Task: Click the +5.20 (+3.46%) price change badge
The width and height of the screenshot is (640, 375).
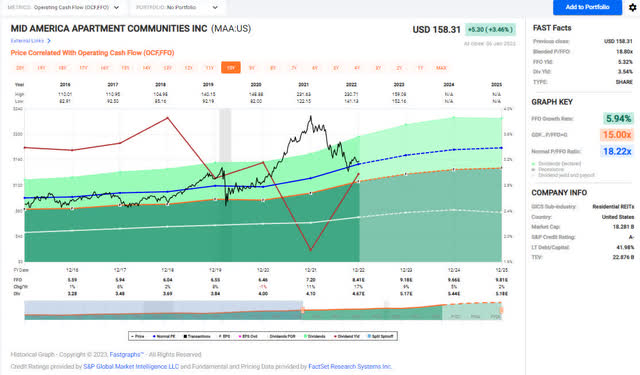Action: tap(490, 30)
